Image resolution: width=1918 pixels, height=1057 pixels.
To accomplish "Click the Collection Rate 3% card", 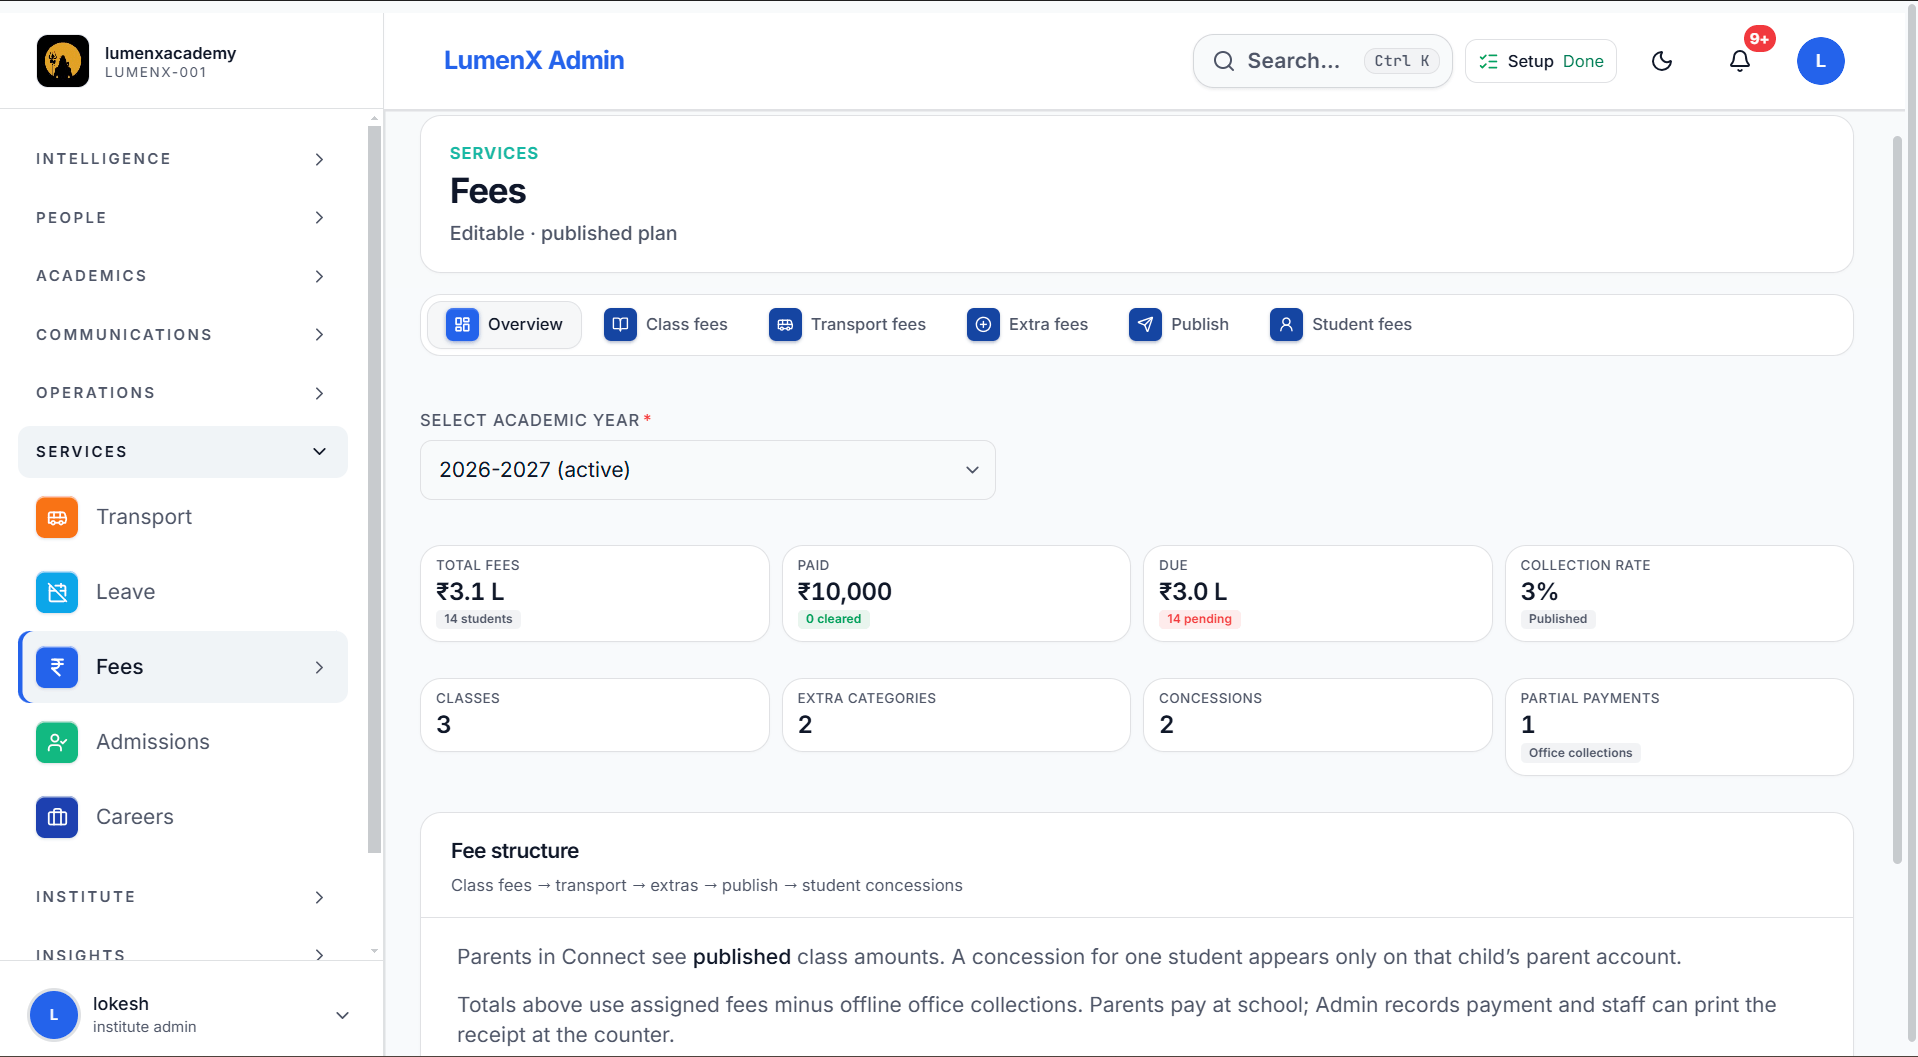I will coord(1679,593).
